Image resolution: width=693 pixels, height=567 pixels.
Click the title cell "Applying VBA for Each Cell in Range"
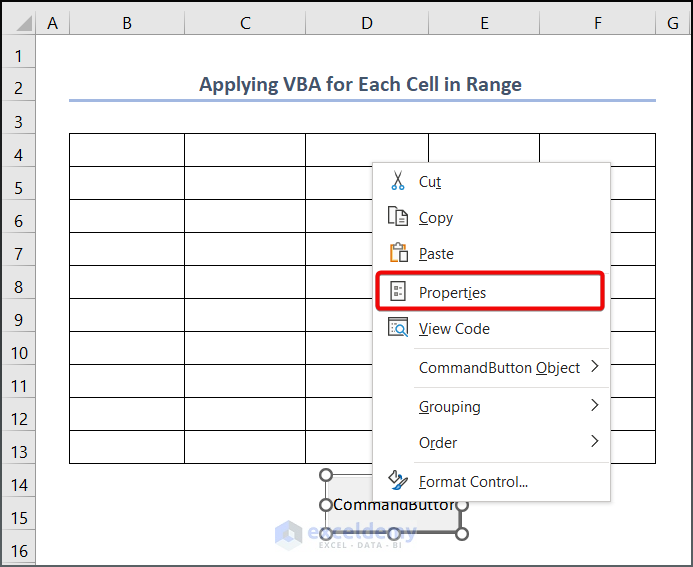pyautogui.click(x=360, y=85)
